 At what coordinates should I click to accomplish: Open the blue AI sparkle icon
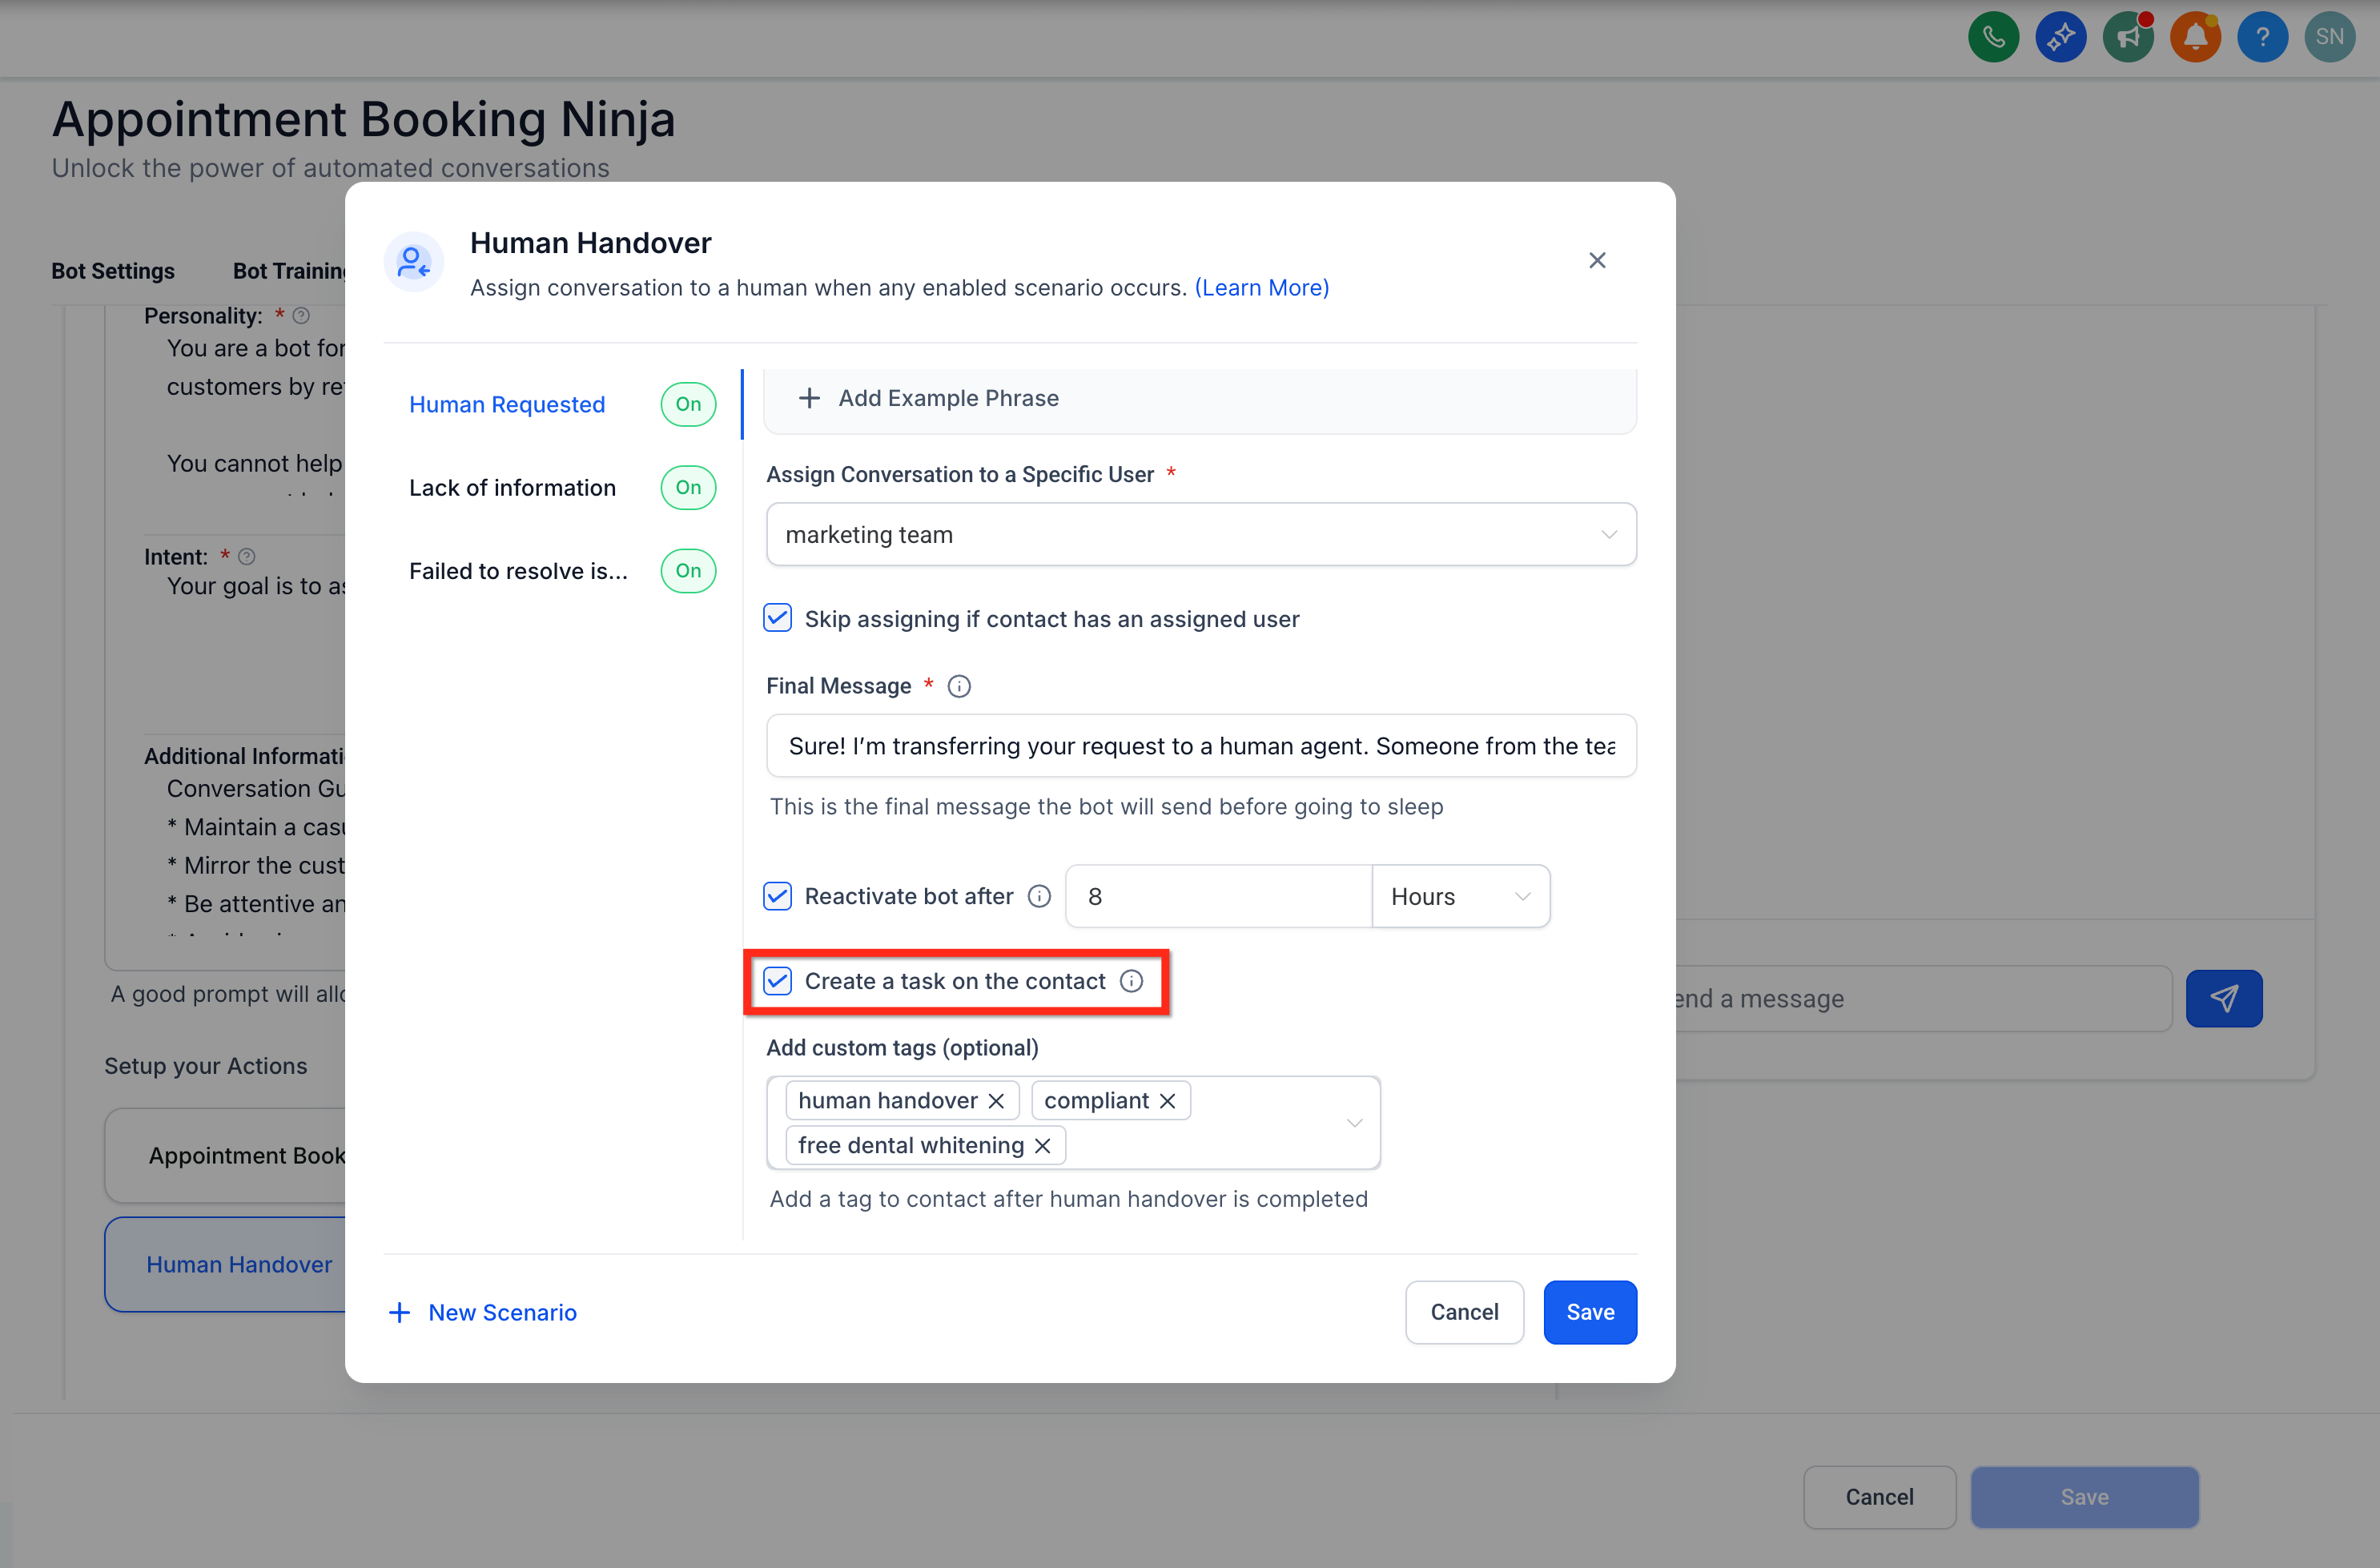(x=2060, y=38)
